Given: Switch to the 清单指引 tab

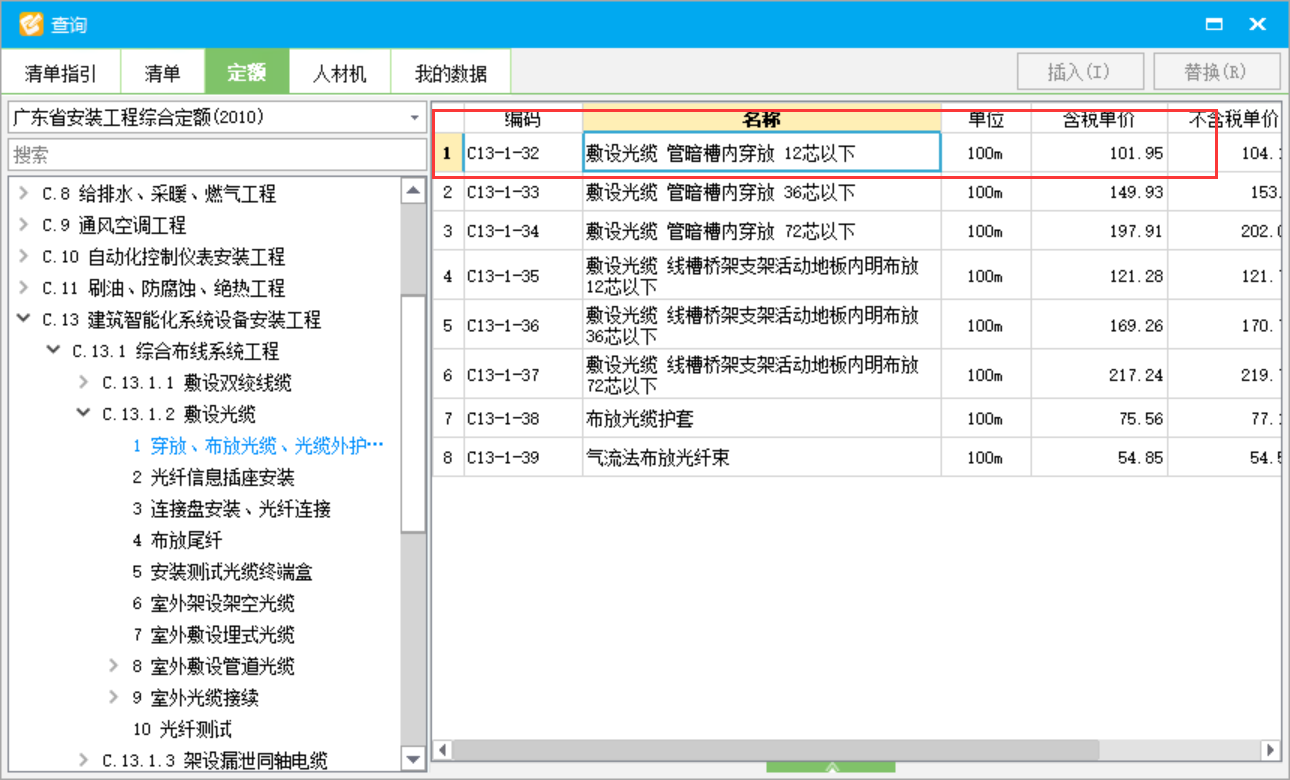Looking at the screenshot, I should pyautogui.click(x=61, y=73).
